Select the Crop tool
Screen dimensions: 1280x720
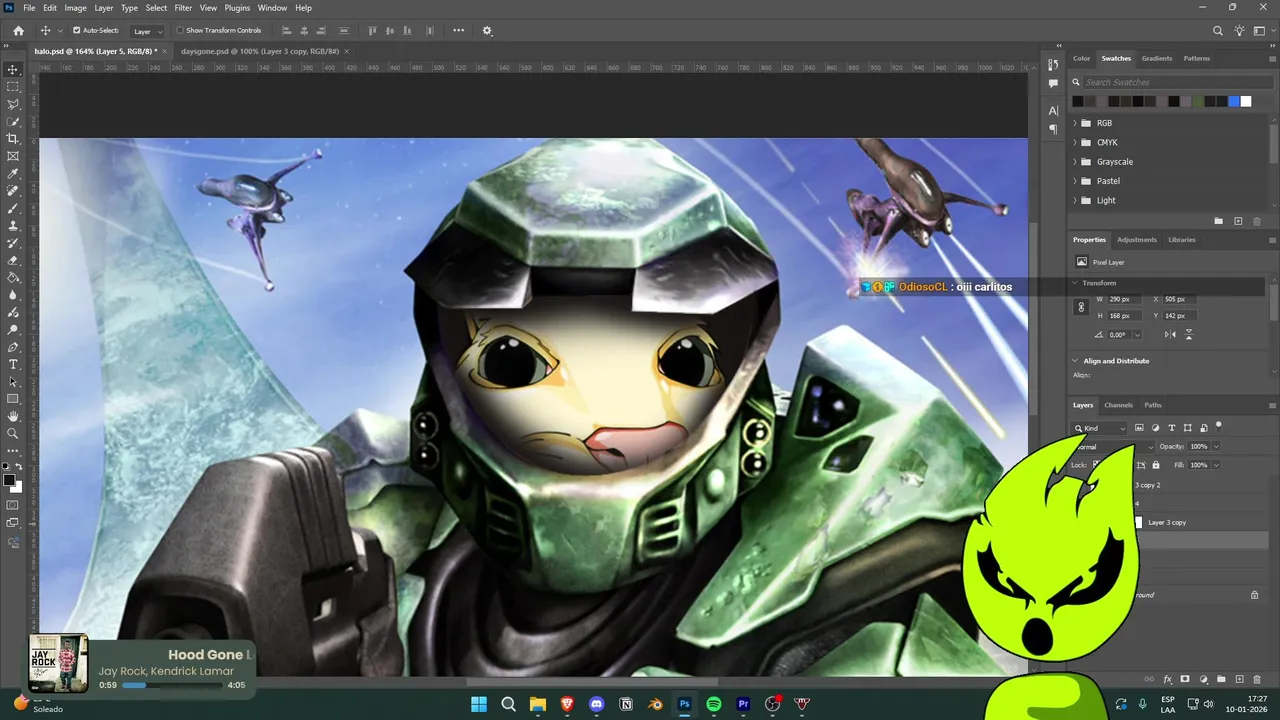pos(13,139)
